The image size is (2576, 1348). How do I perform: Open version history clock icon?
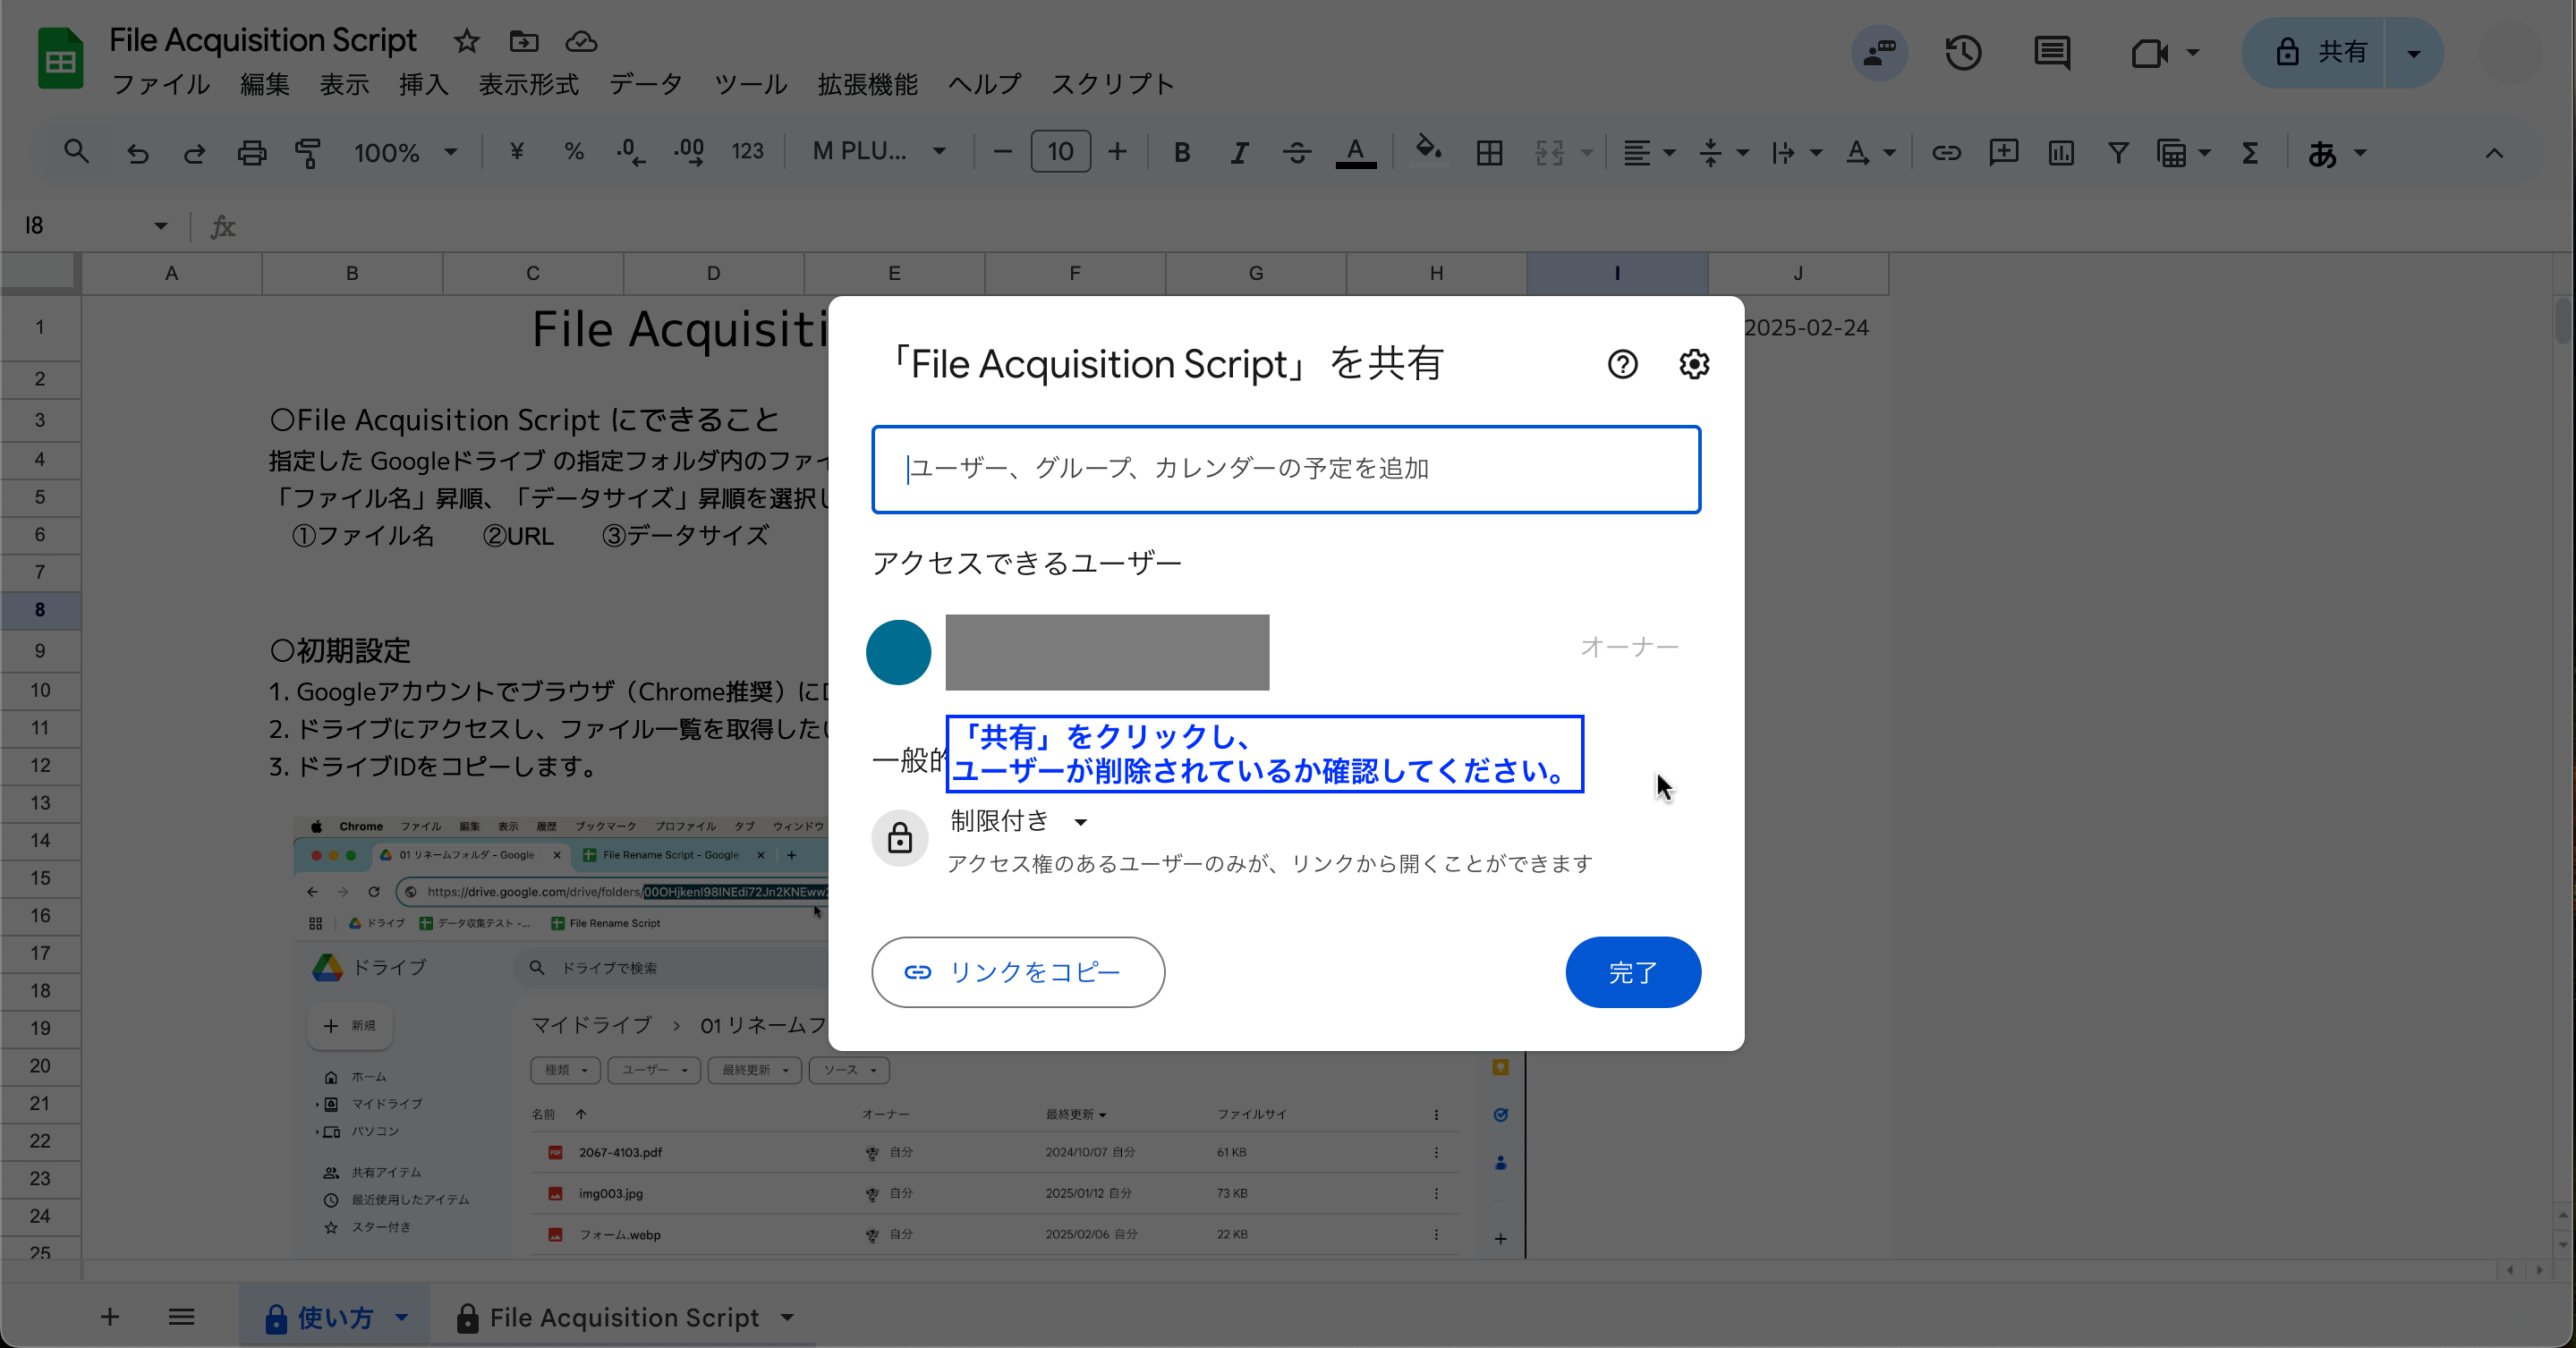click(1963, 52)
